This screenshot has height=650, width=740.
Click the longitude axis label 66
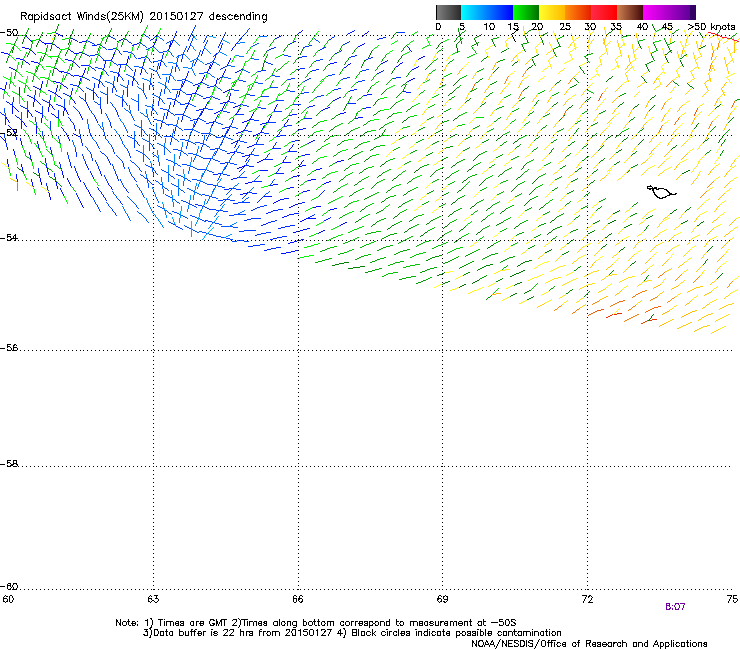[x=298, y=599]
